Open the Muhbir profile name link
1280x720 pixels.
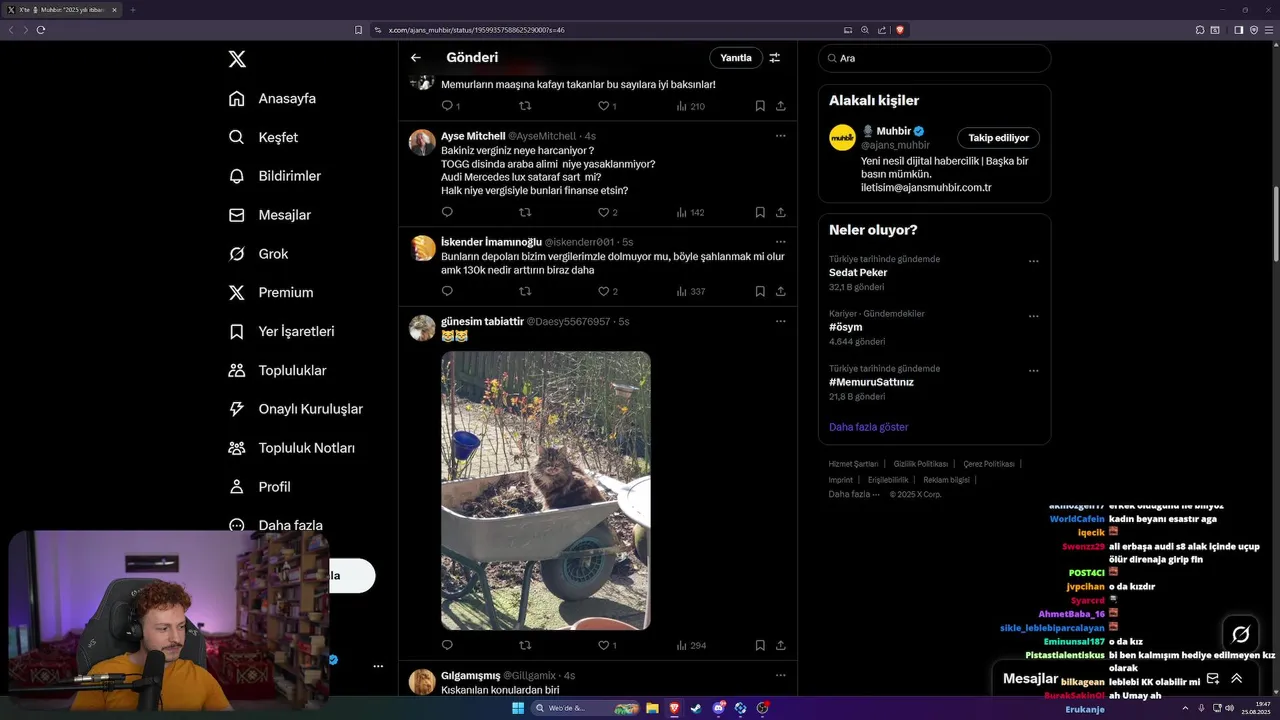pyautogui.click(x=893, y=131)
